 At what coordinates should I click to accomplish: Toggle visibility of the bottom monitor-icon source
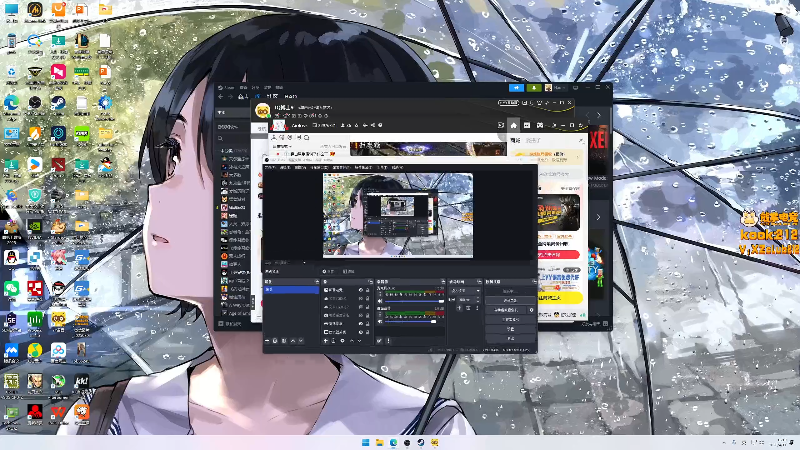coord(361,332)
